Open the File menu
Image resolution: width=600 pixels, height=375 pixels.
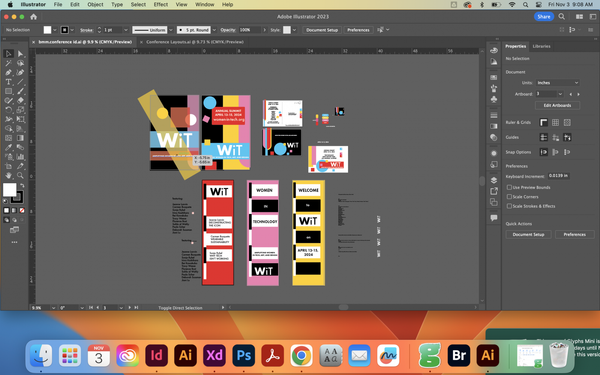pyautogui.click(x=58, y=5)
